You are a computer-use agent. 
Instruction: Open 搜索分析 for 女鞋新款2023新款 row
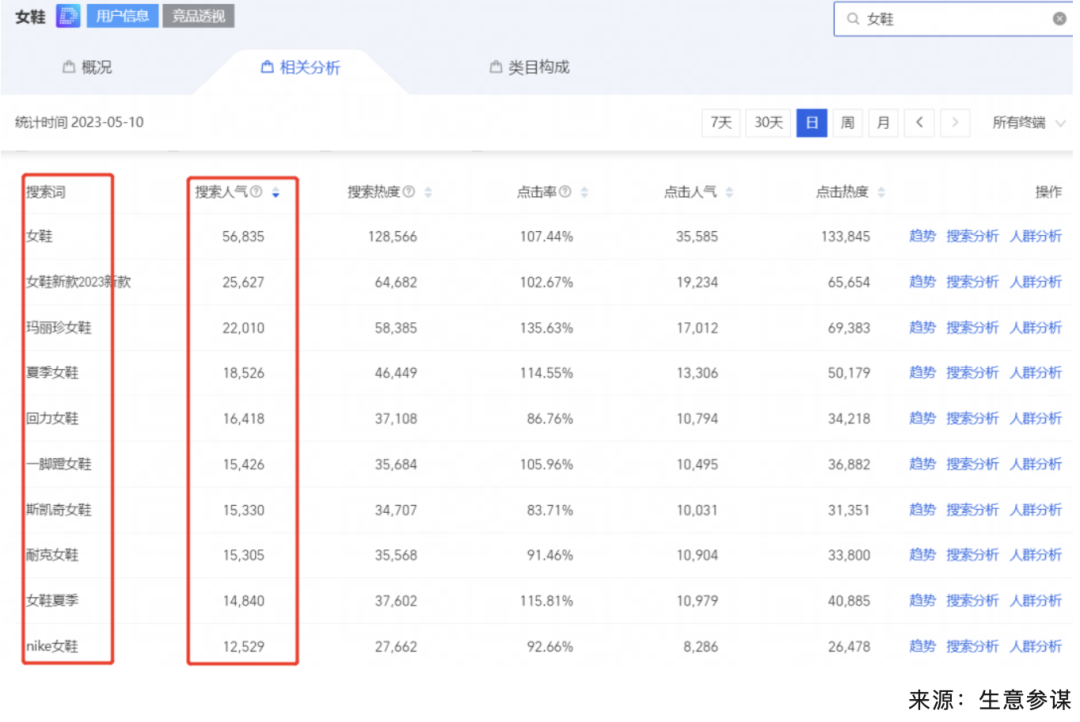point(972,282)
